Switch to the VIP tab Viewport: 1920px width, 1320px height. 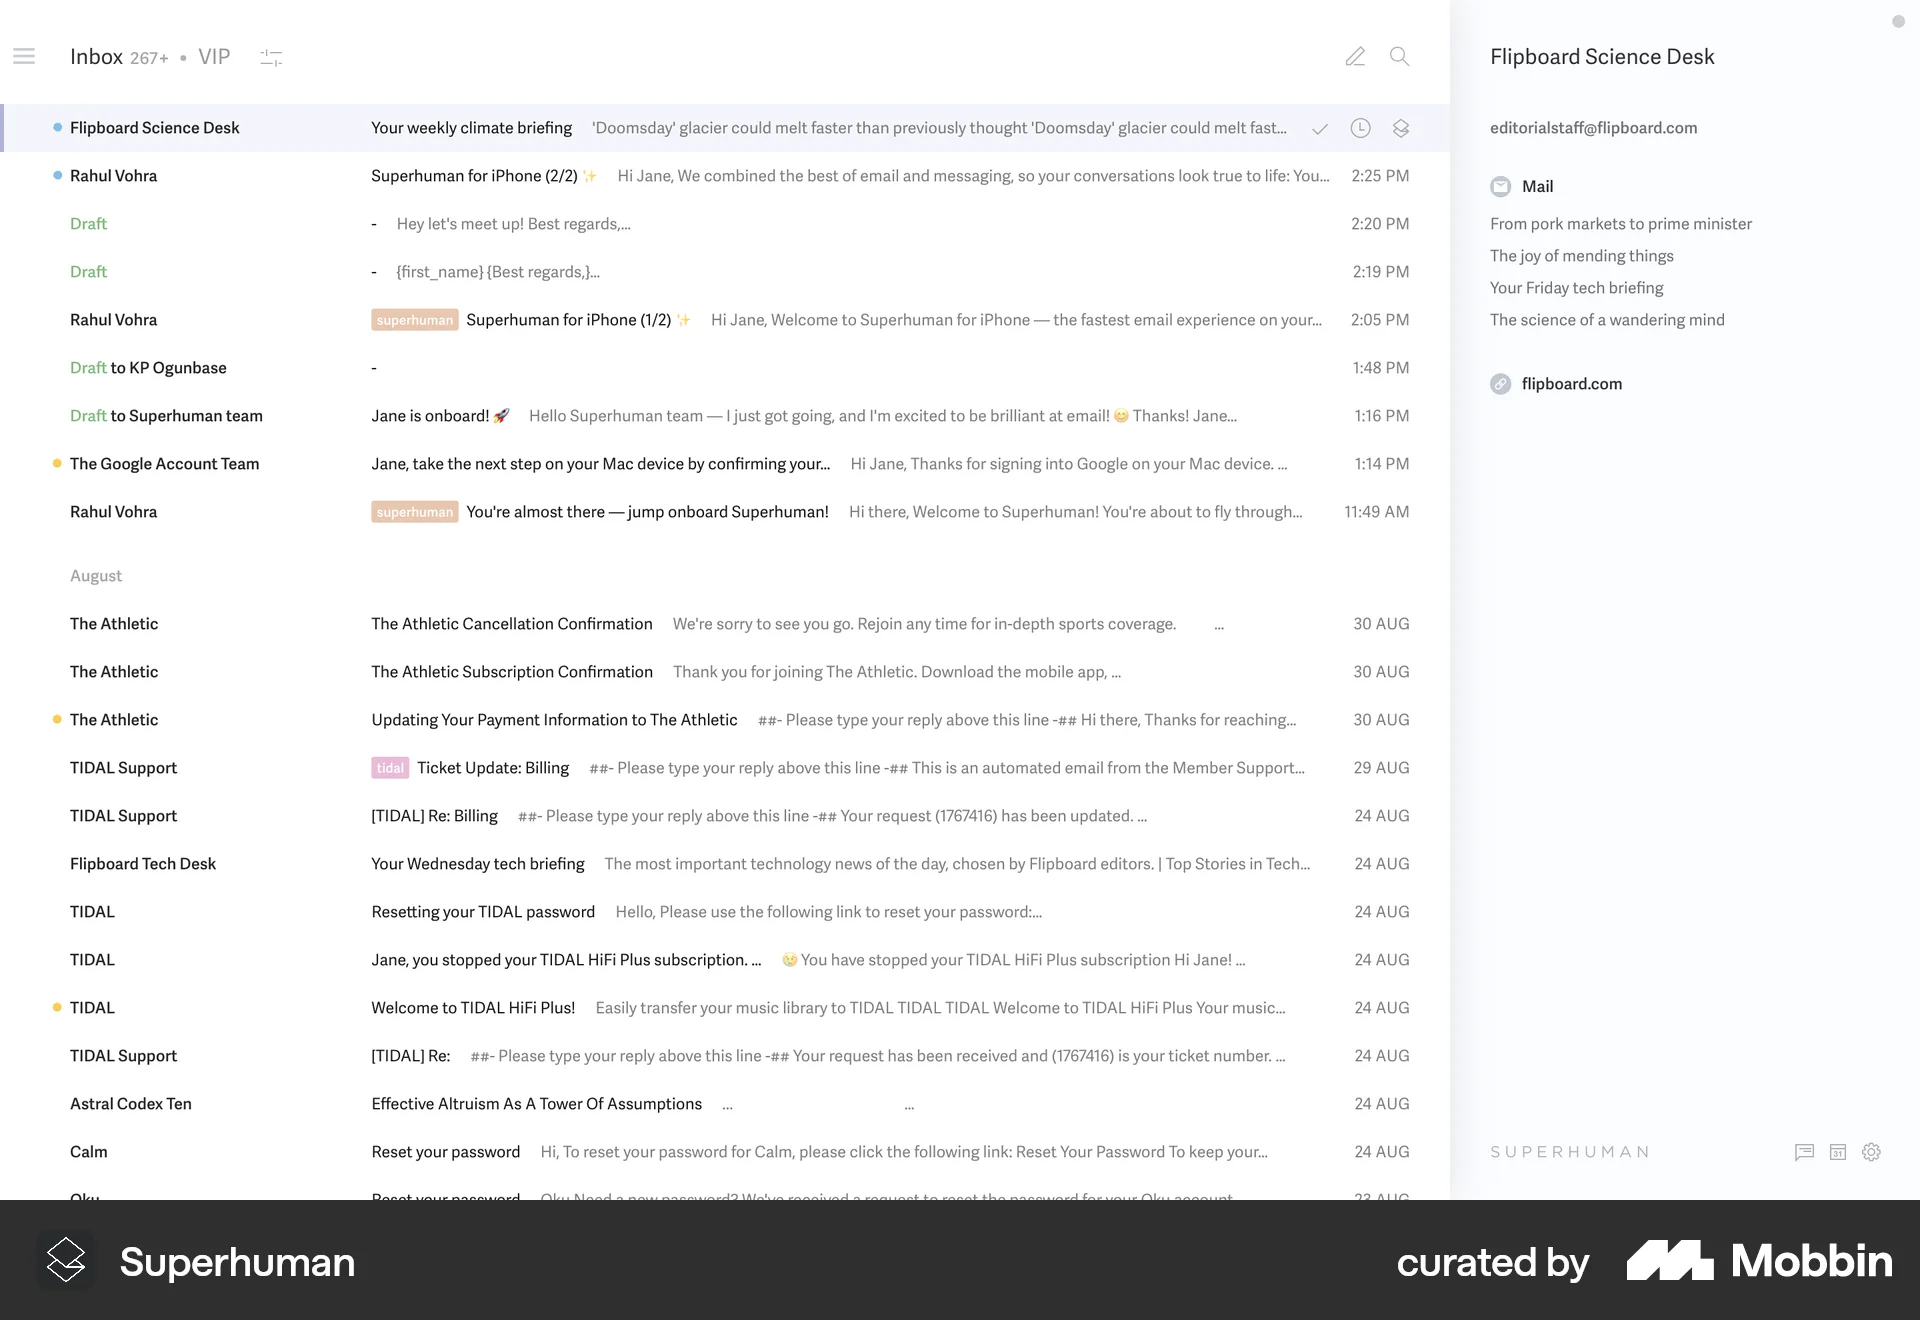(x=213, y=56)
